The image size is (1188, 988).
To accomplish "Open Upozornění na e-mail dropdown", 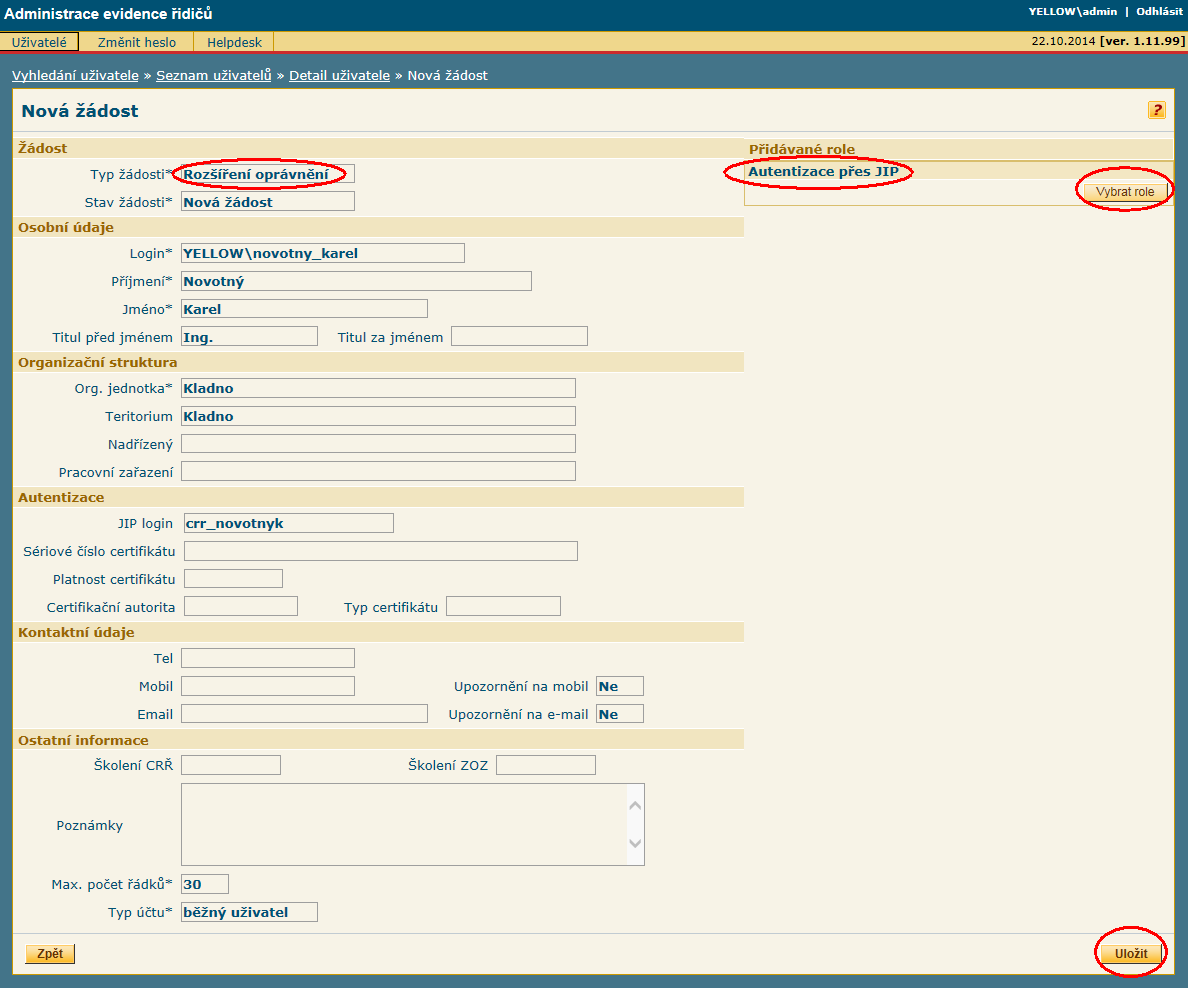I will click(x=620, y=714).
